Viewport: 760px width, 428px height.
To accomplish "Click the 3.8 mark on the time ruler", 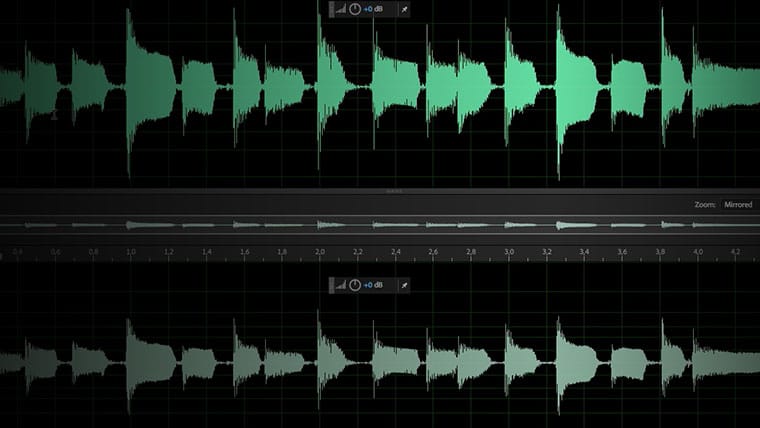I will 660,252.
